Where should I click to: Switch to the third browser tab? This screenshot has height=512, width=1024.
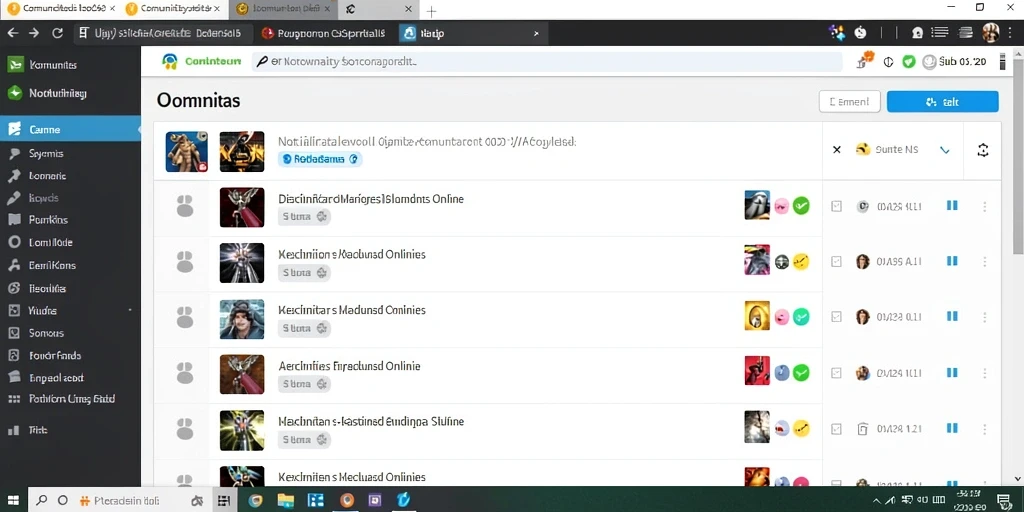coord(283,9)
